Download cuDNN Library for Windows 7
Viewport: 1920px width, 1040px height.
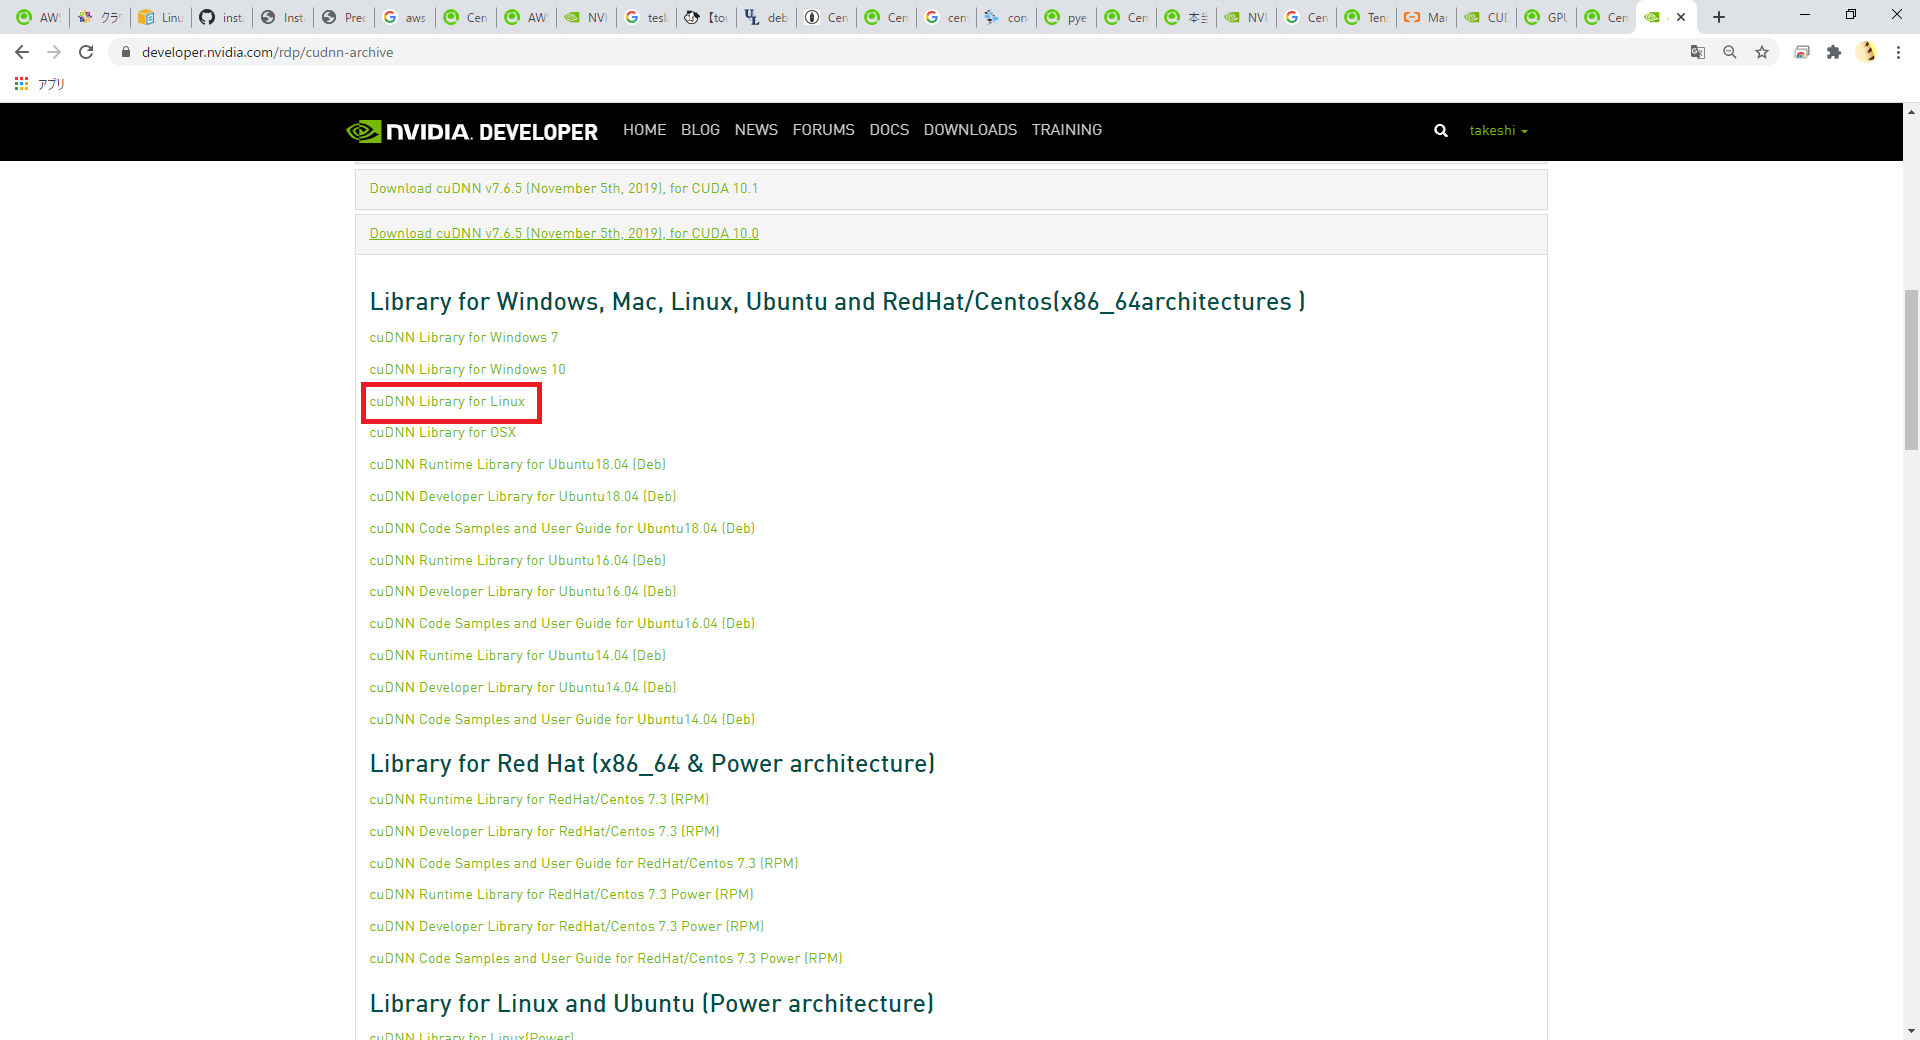tap(464, 338)
